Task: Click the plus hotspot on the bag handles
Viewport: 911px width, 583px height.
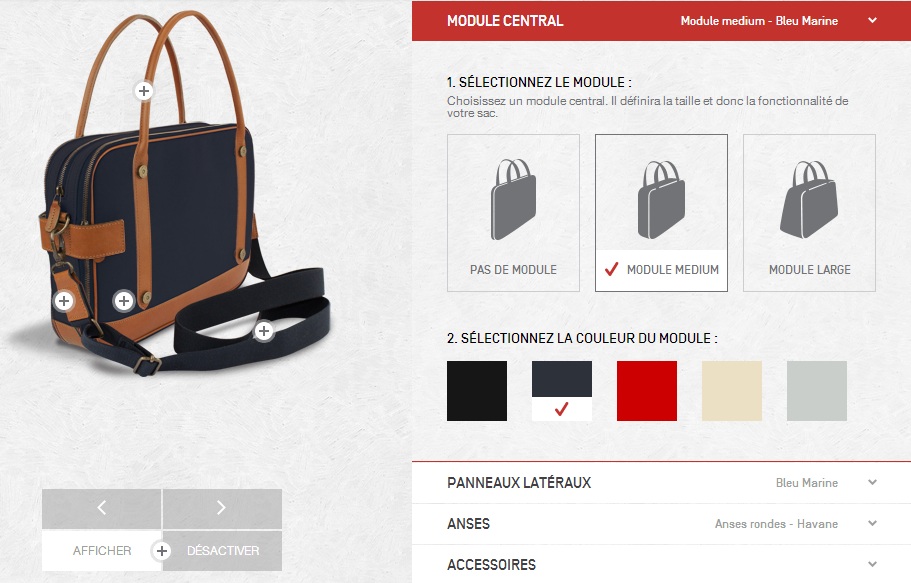Action: click(x=144, y=91)
